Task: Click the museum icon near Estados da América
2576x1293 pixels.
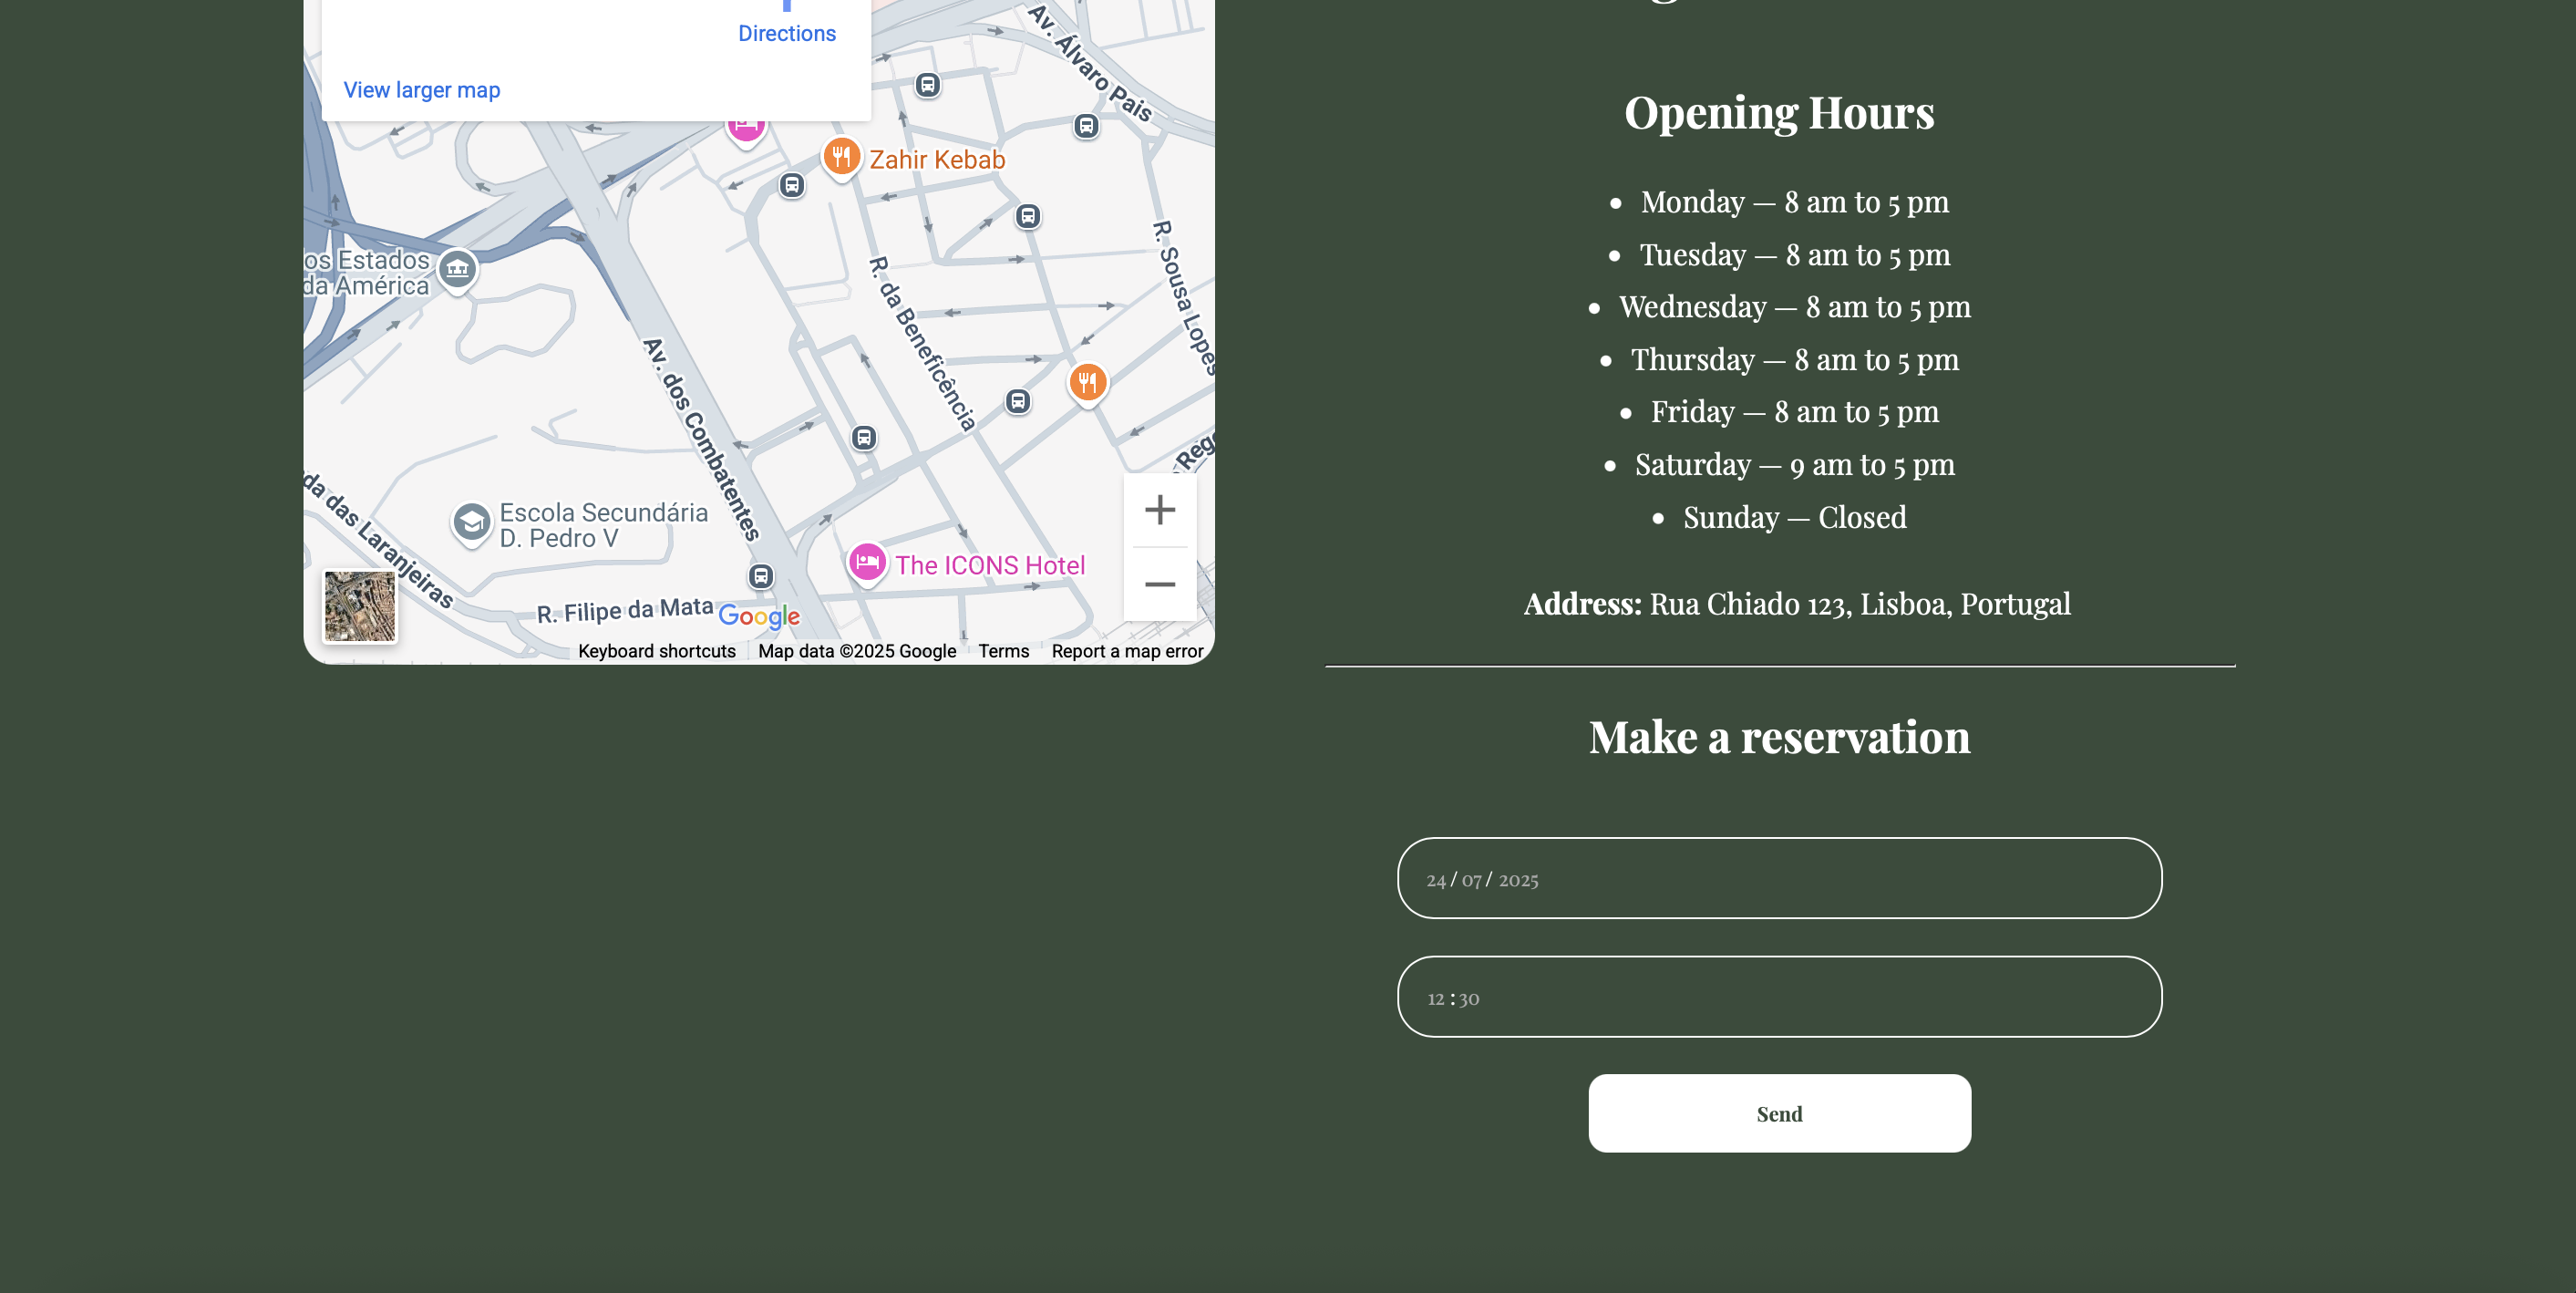Action: pyautogui.click(x=457, y=268)
